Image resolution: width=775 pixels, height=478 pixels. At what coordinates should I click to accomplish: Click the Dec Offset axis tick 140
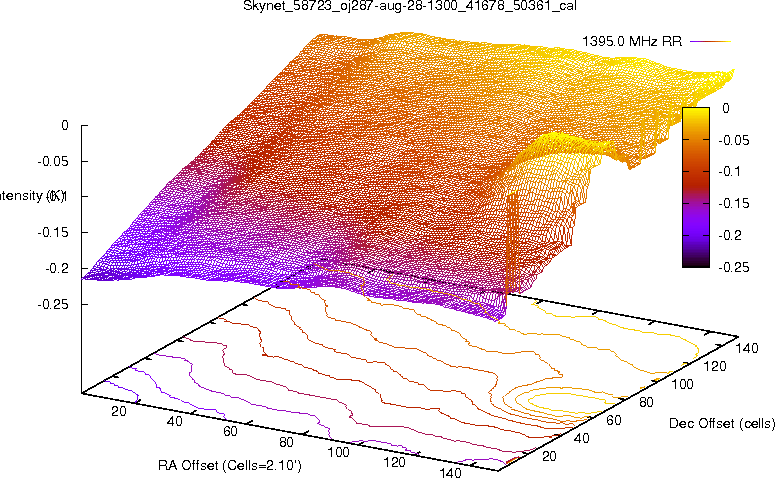pyautogui.click(x=746, y=348)
